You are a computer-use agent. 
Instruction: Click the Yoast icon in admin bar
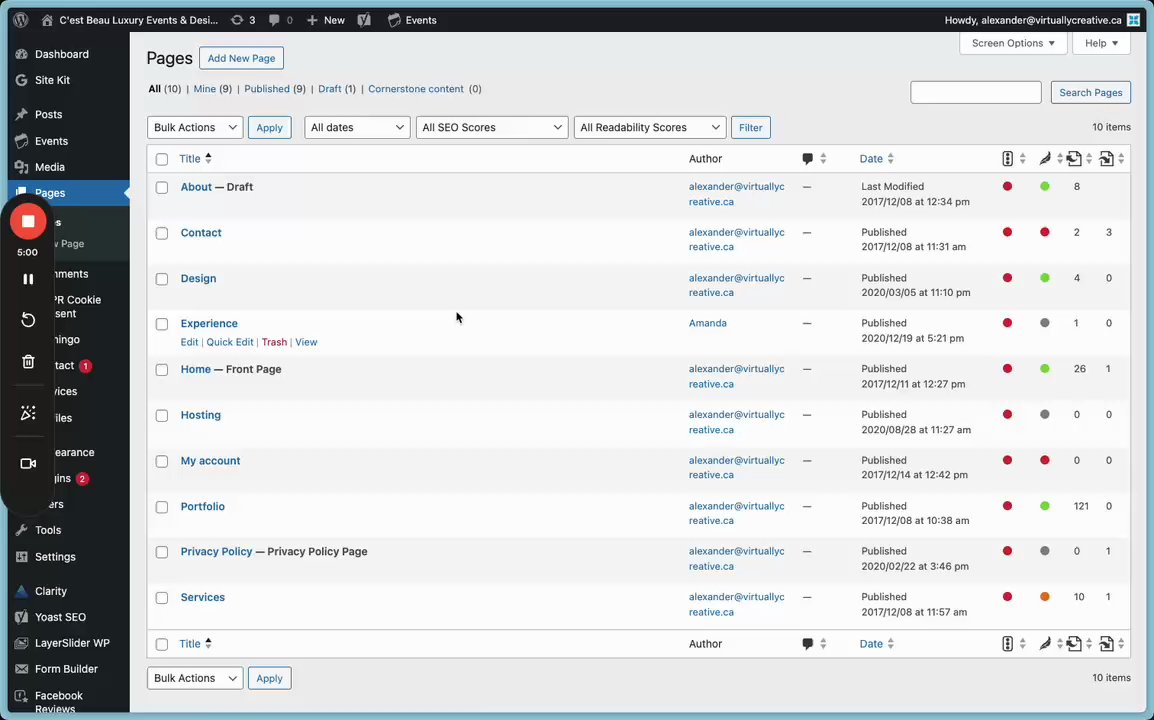click(x=364, y=20)
